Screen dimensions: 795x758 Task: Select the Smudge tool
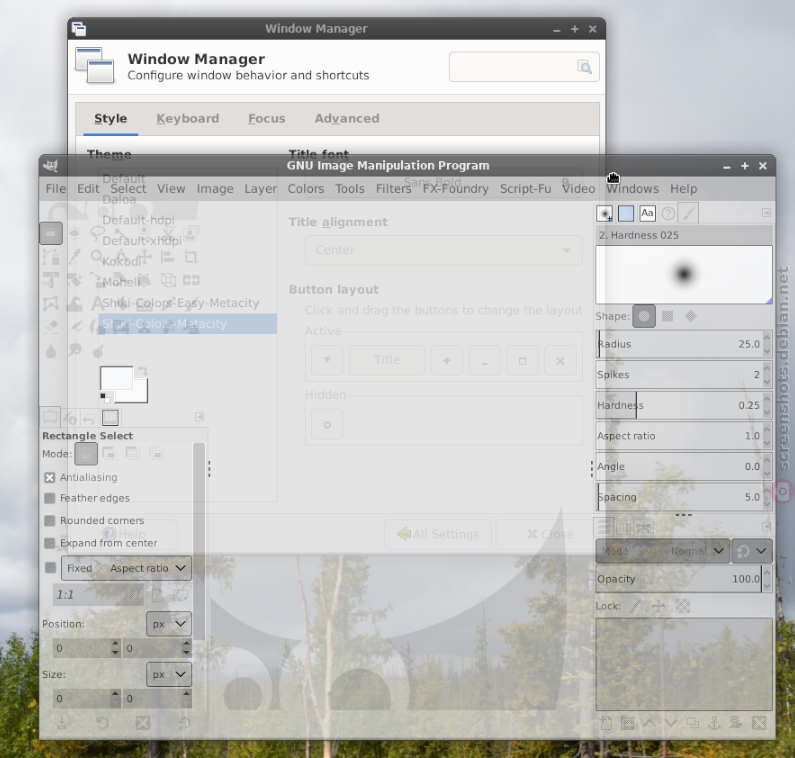point(75,350)
